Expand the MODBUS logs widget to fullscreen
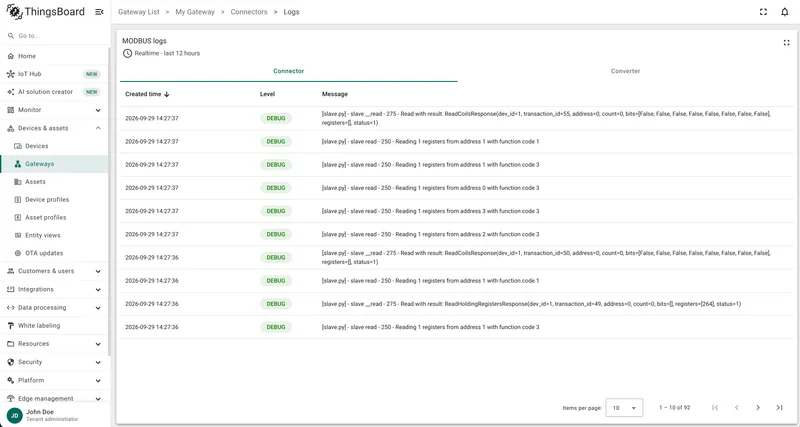The image size is (800, 427). [x=786, y=43]
